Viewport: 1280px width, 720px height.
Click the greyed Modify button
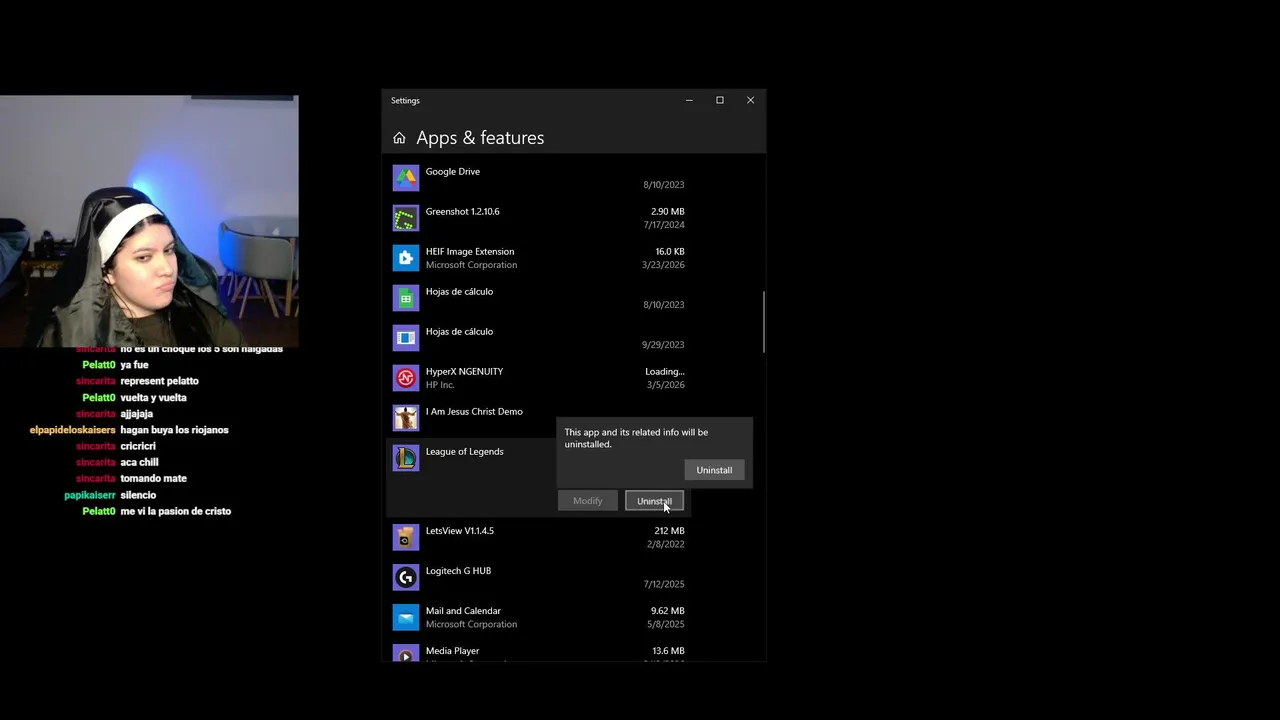tap(588, 501)
